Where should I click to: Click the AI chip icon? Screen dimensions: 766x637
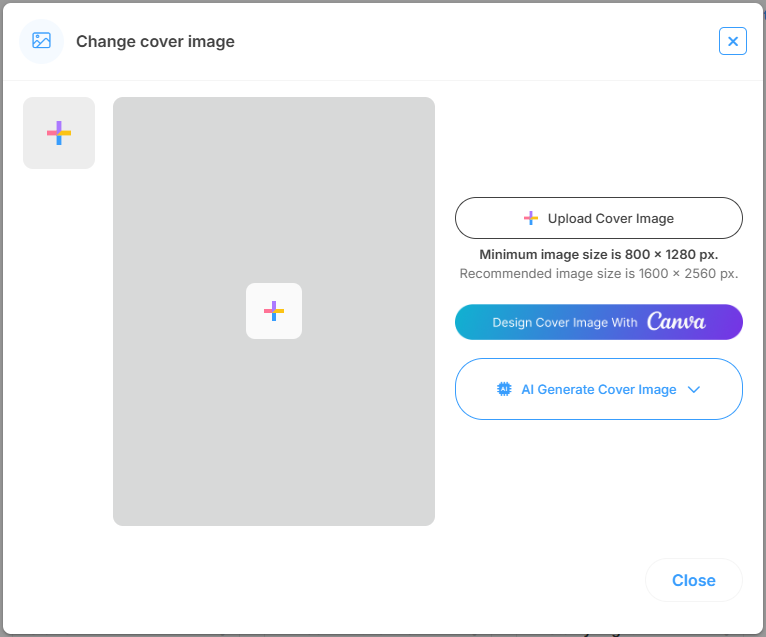504,389
